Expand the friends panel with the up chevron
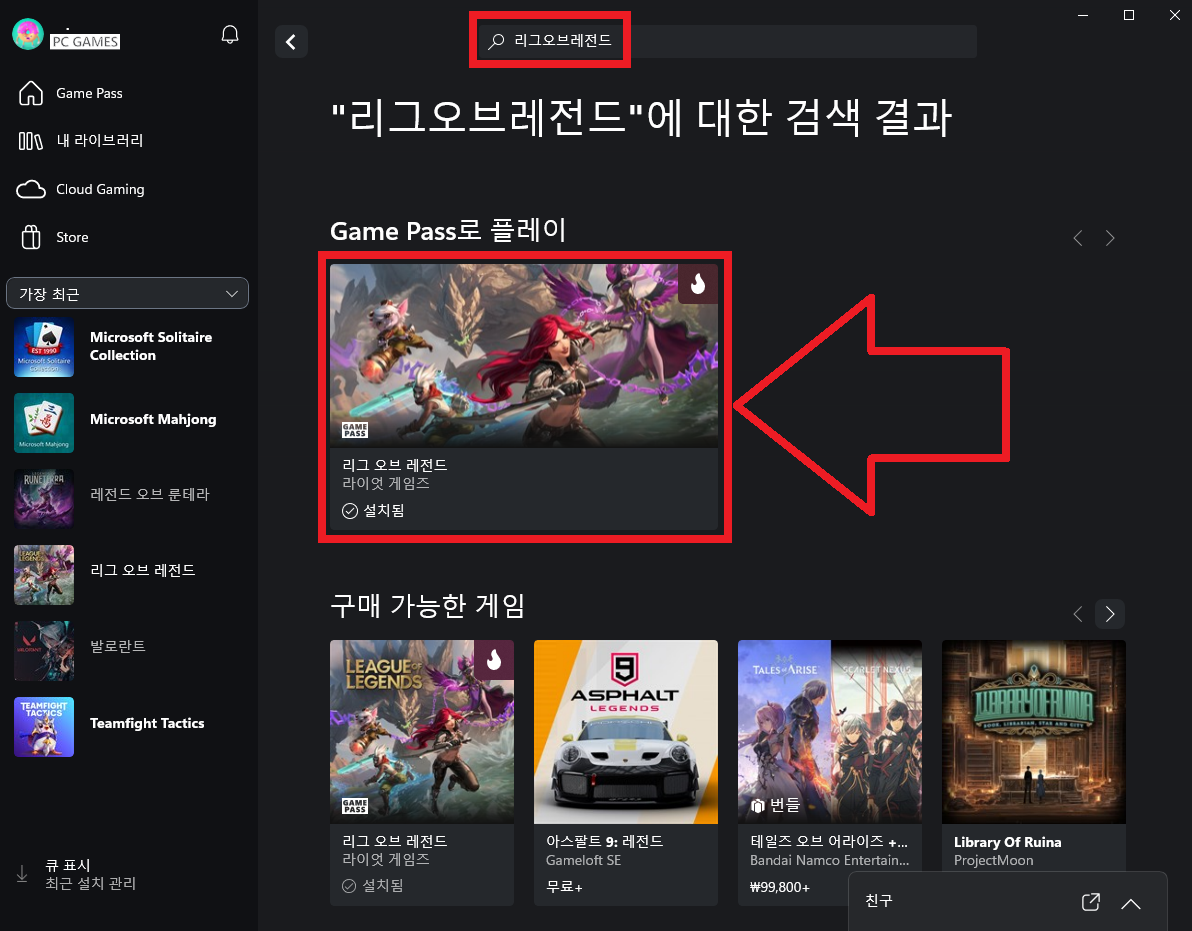Viewport: 1192px width, 931px height. click(x=1131, y=904)
